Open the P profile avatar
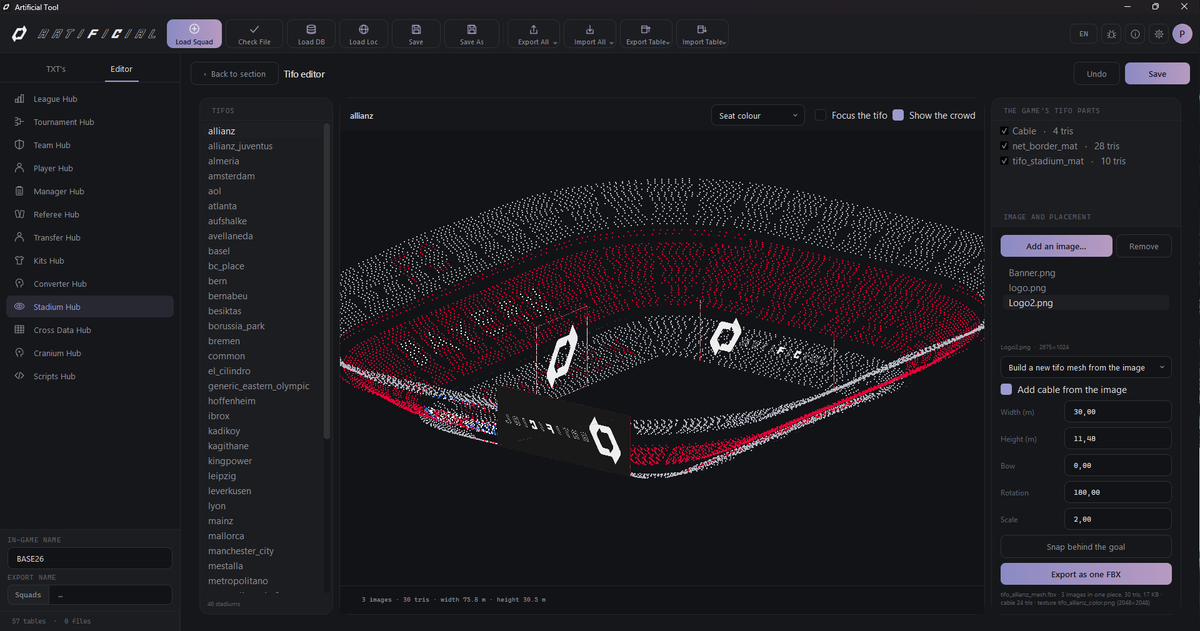1200x631 pixels. pyautogui.click(x=1182, y=34)
